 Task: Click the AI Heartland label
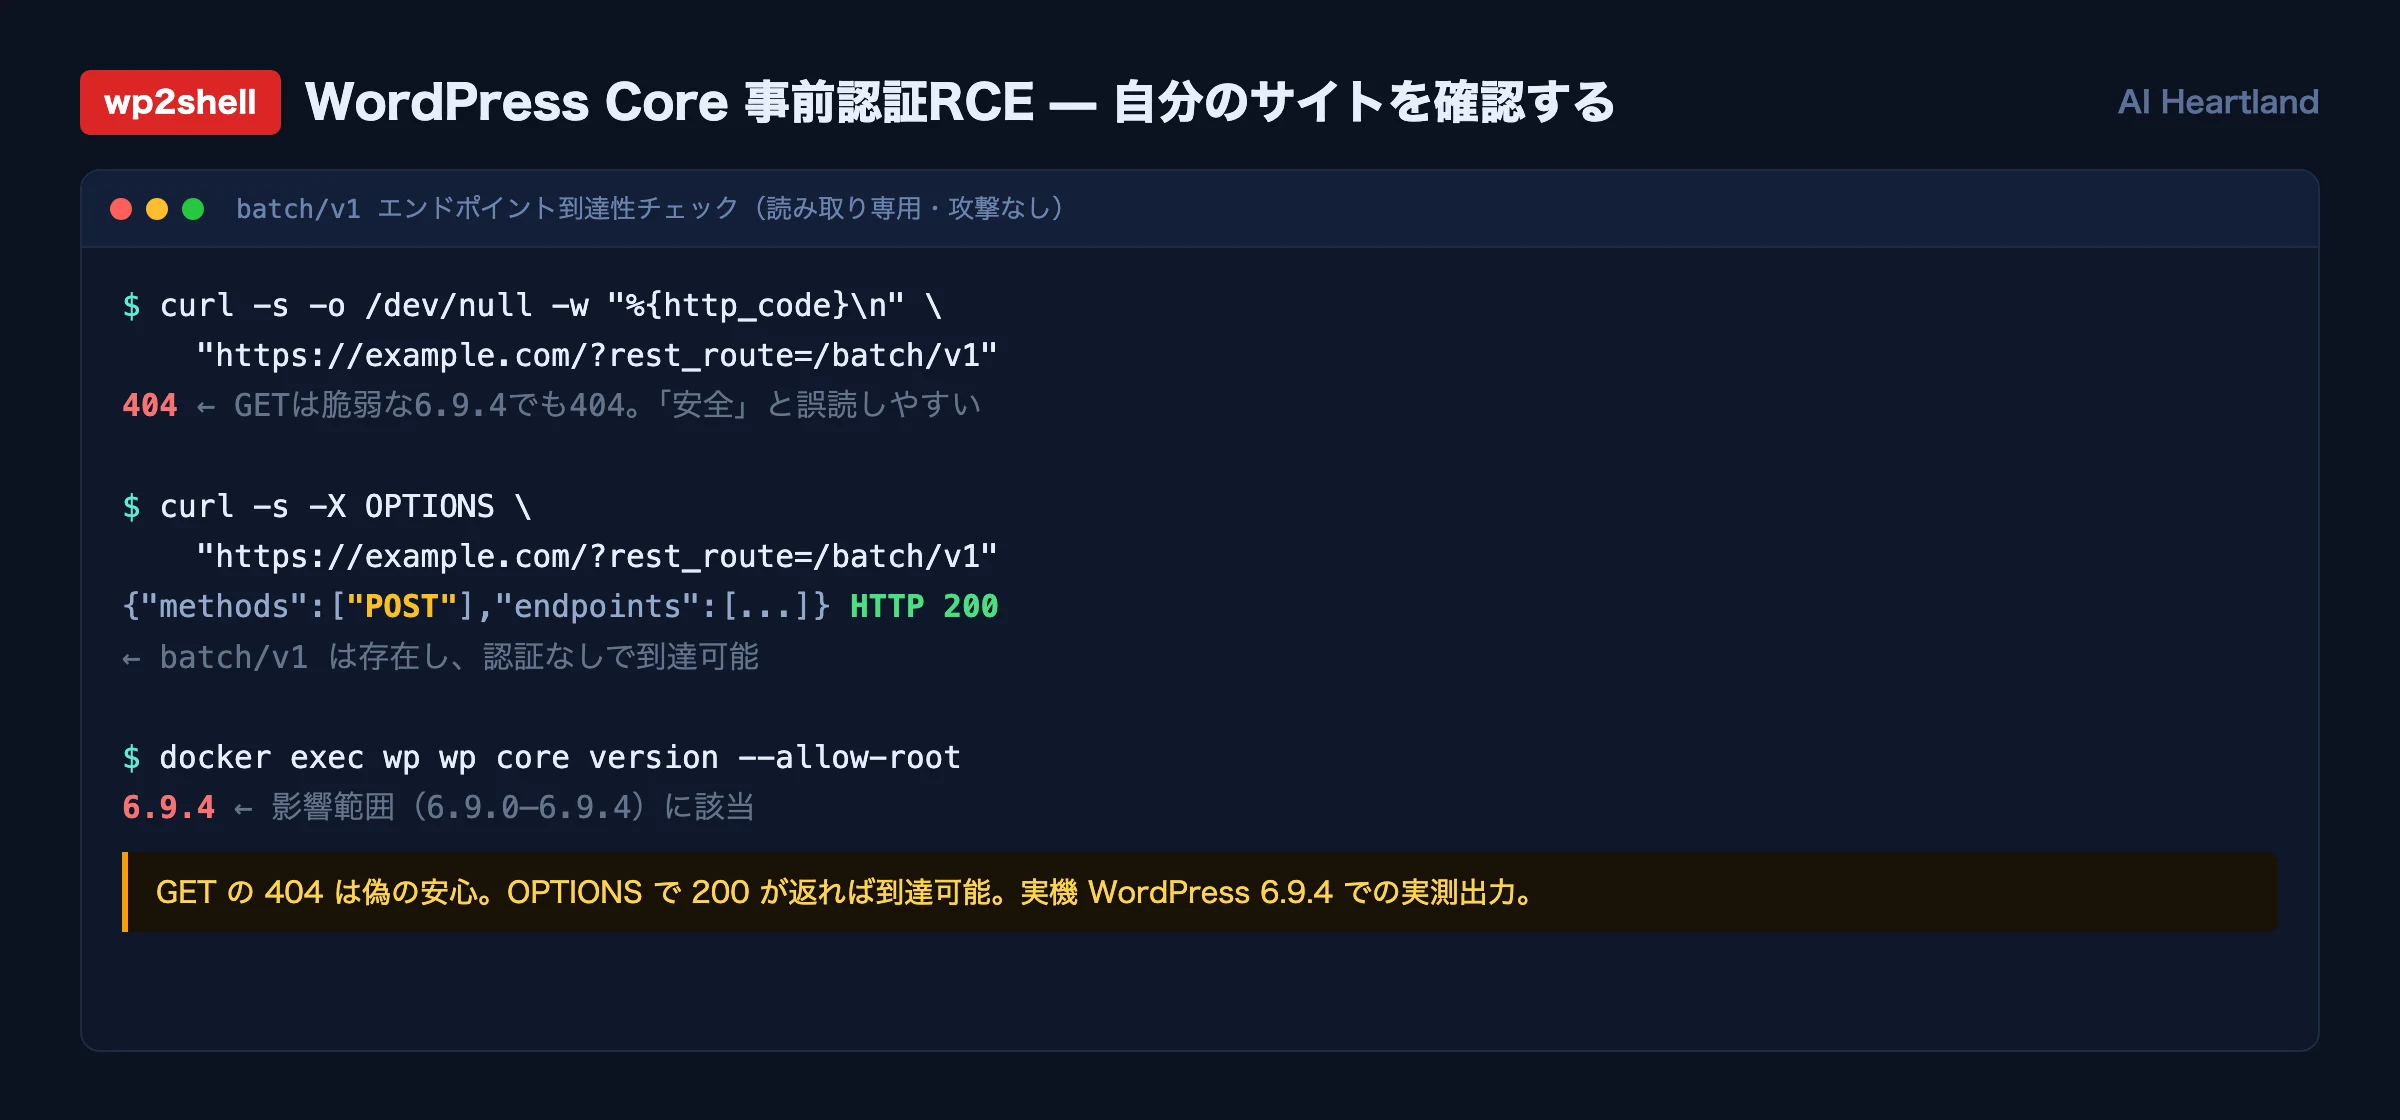click(2217, 102)
